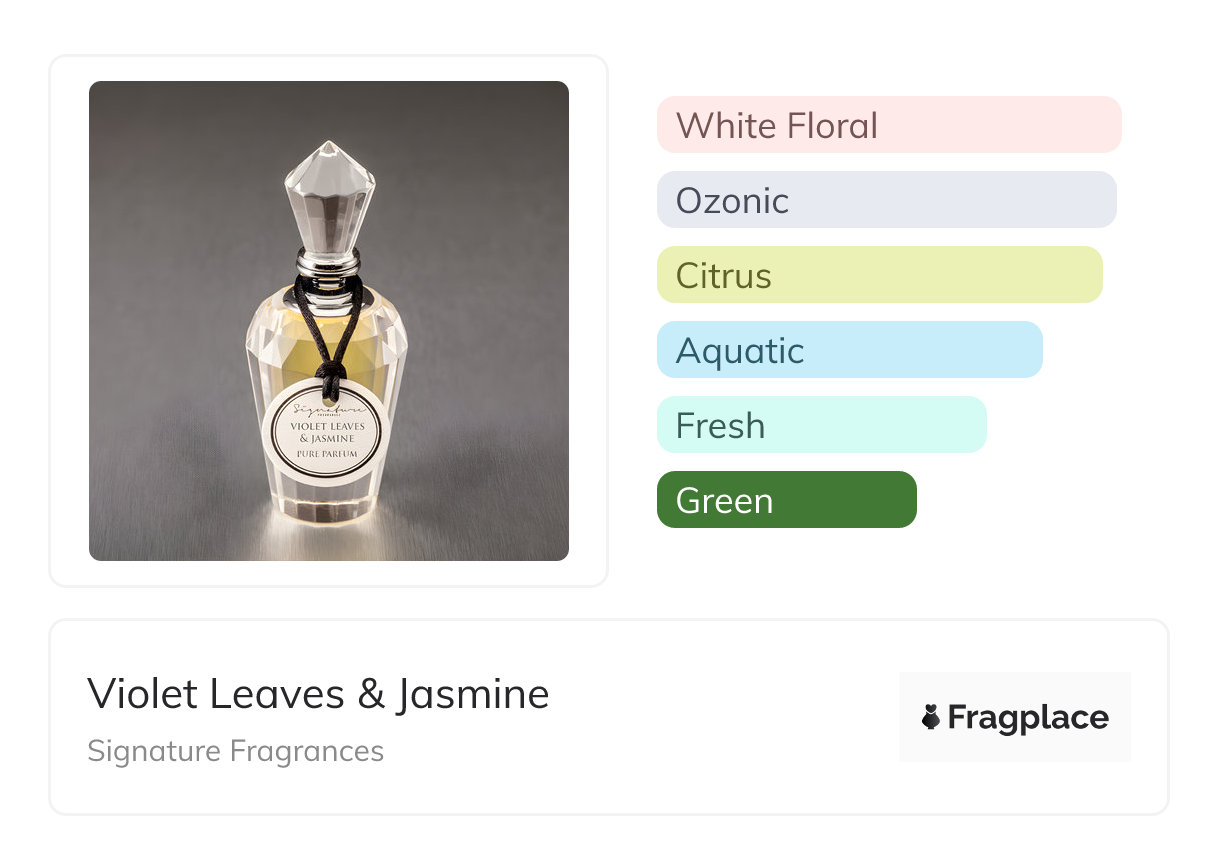Click the dark Green accord bar

(x=786, y=500)
